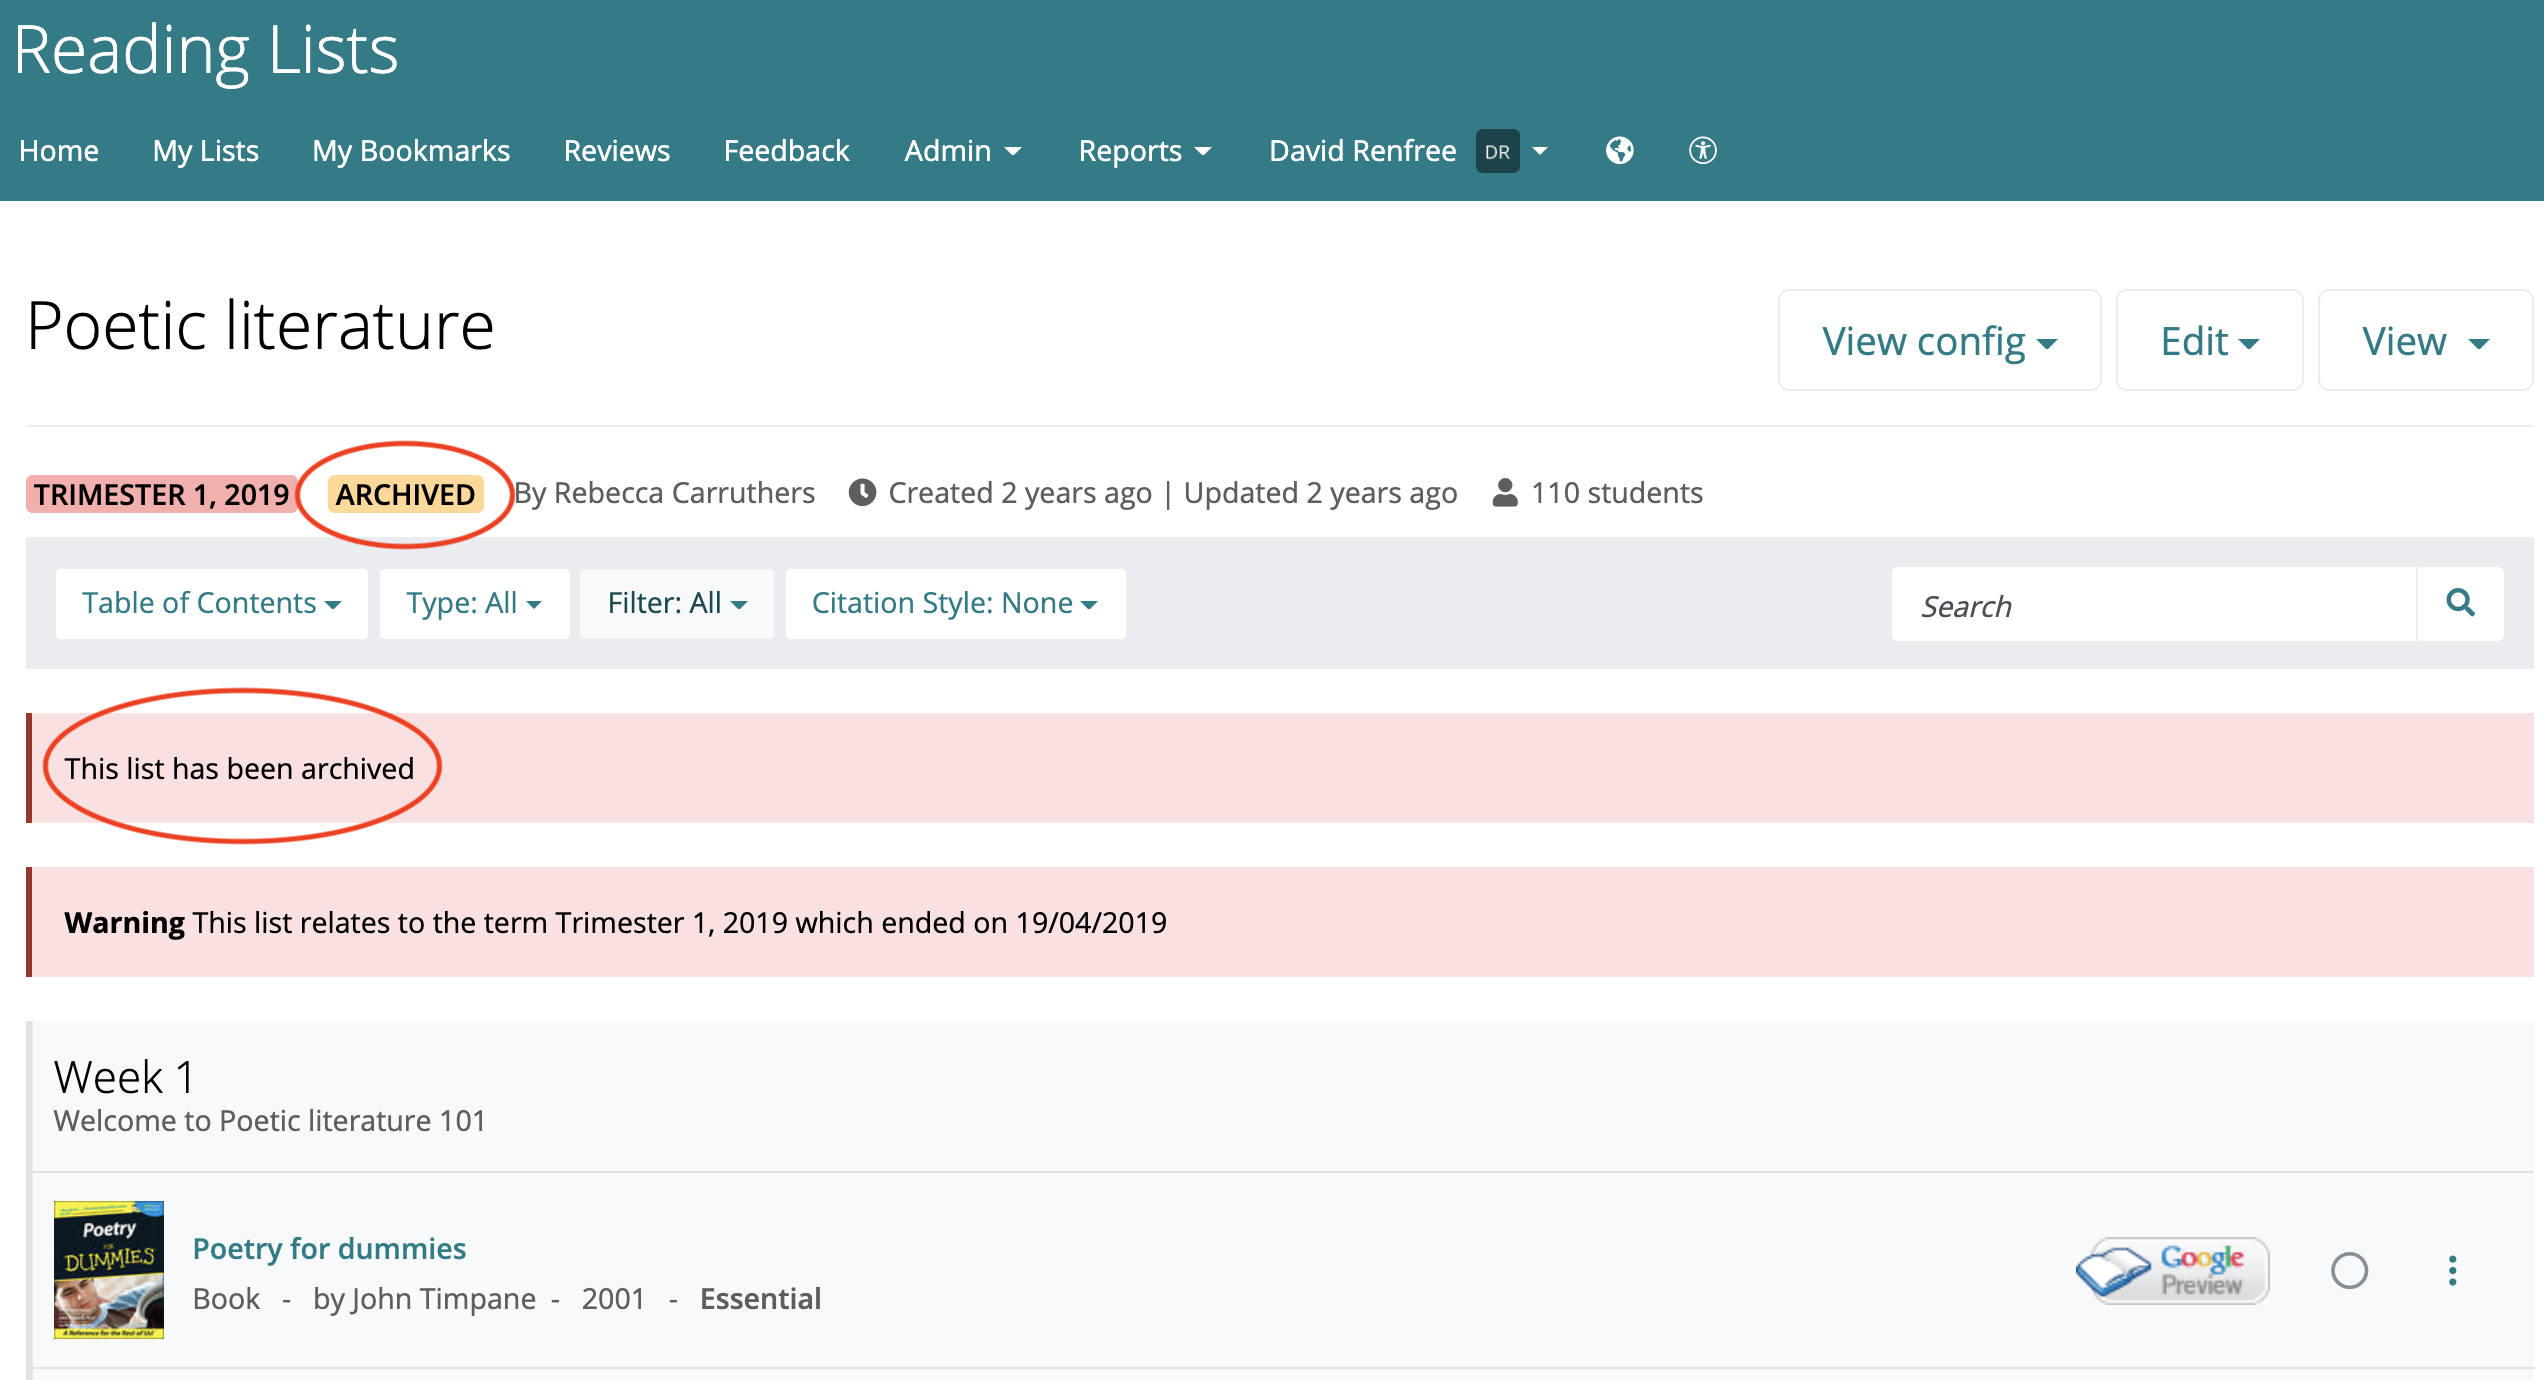
Task: Click the DR user avatar badge
Action: click(x=1496, y=151)
